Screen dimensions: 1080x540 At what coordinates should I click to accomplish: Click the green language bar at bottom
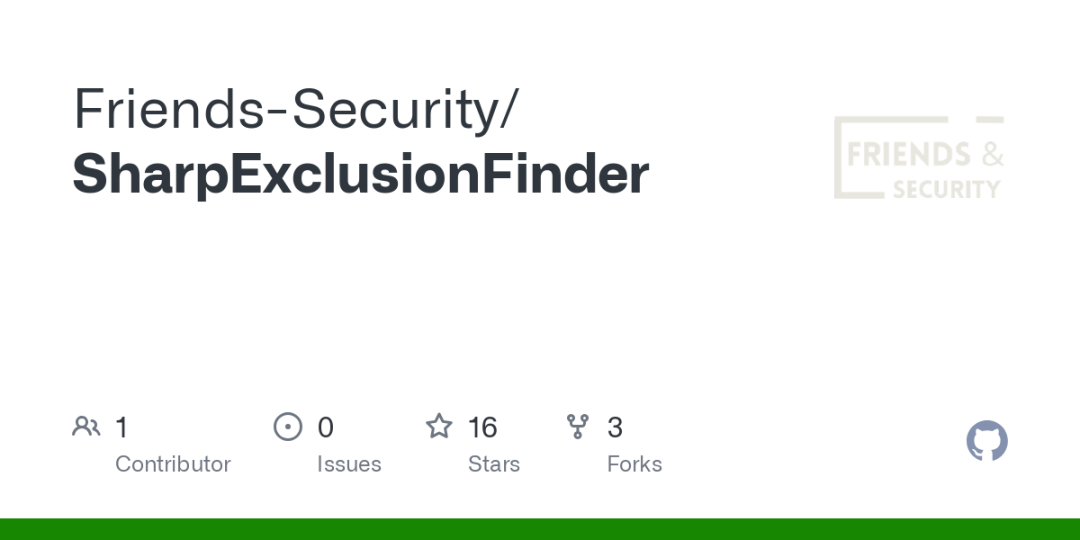point(540,529)
